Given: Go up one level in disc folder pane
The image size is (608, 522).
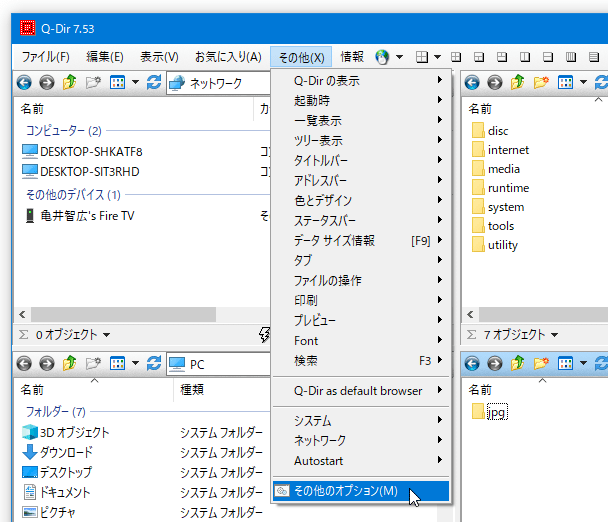Looking at the screenshot, I should point(518,82).
